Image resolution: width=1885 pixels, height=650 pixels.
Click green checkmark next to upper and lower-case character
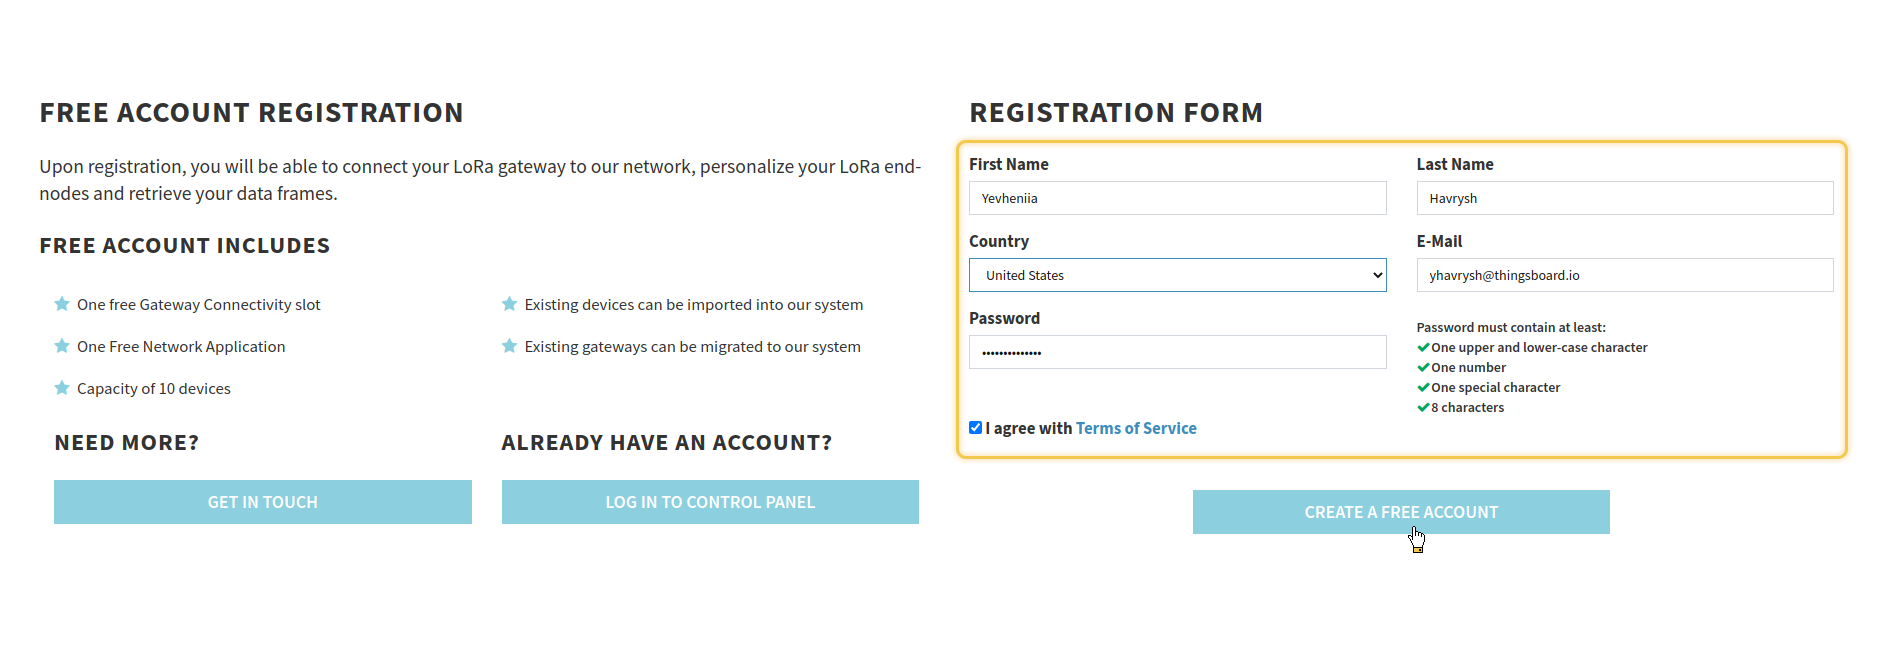[x=1423, y=348]
